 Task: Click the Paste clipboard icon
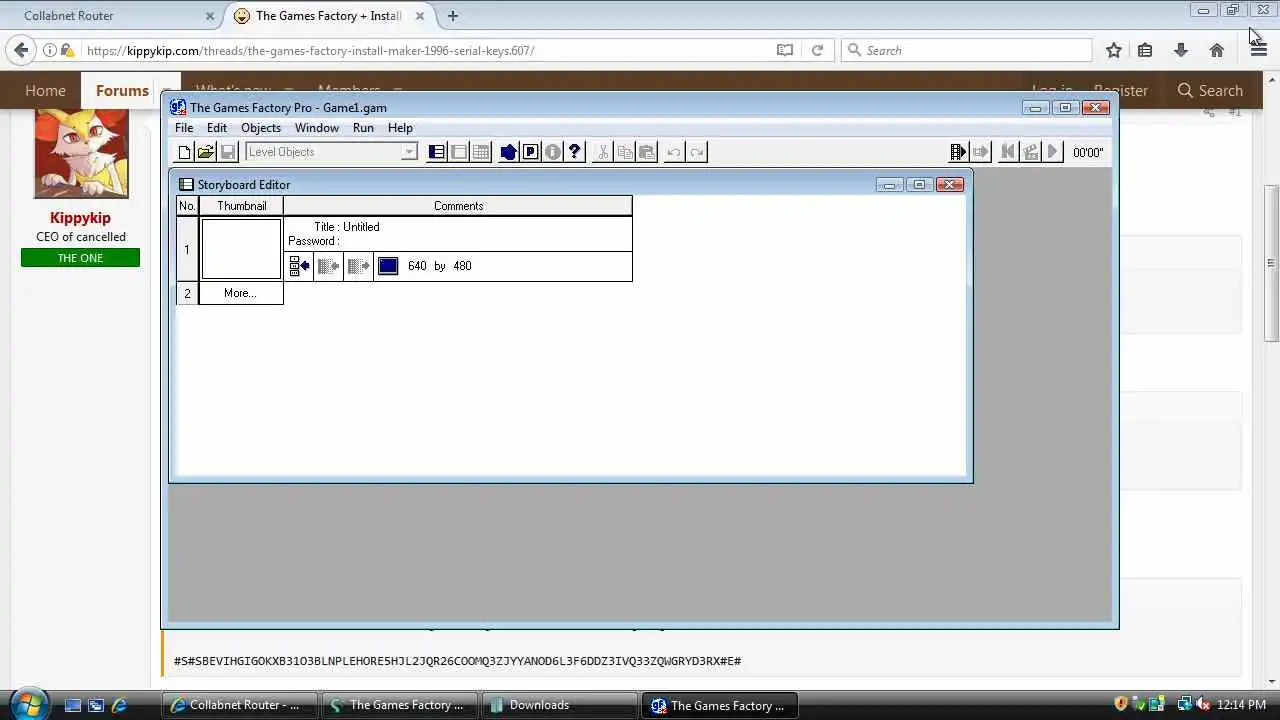click(647, 152)
